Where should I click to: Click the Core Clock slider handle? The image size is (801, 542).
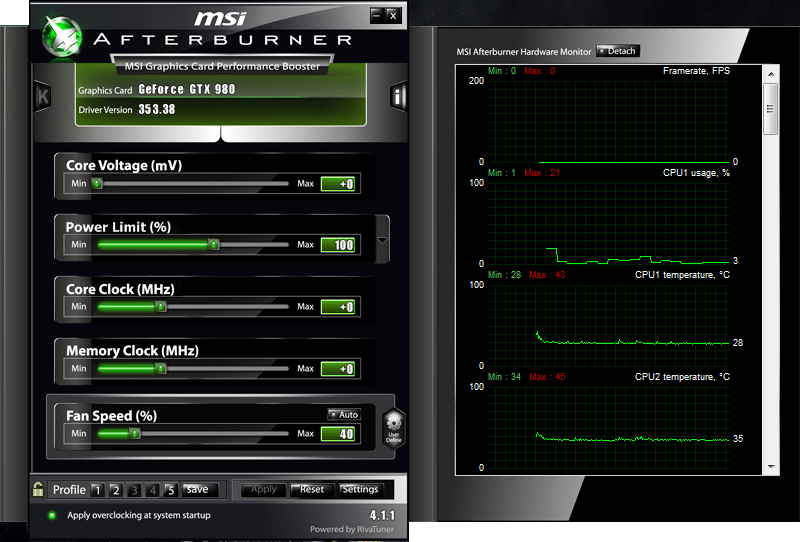click(x=161, y=307)
